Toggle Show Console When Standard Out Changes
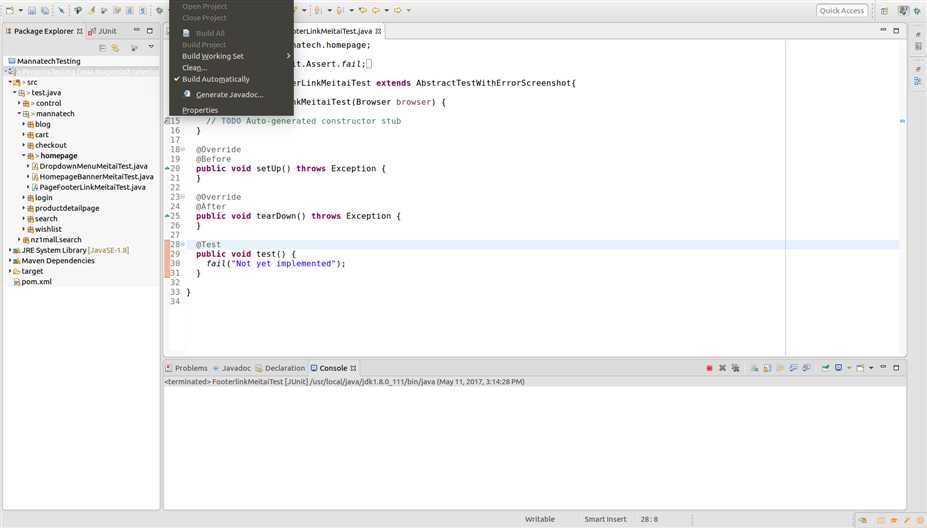 (x=793, y=368)
